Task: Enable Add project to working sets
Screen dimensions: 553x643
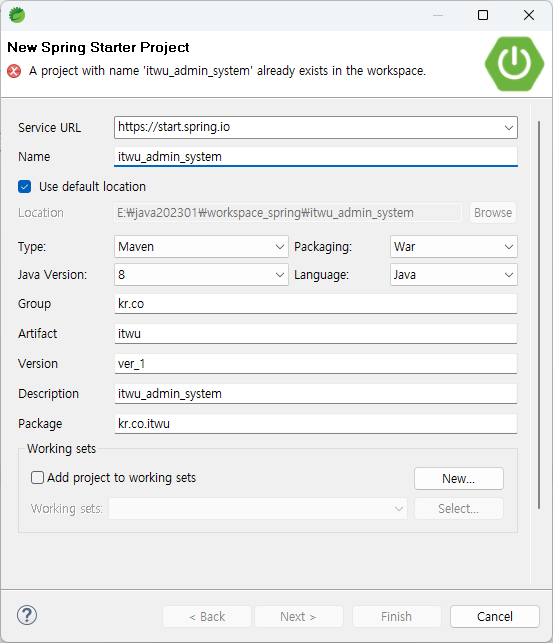Action: point(37,478)
